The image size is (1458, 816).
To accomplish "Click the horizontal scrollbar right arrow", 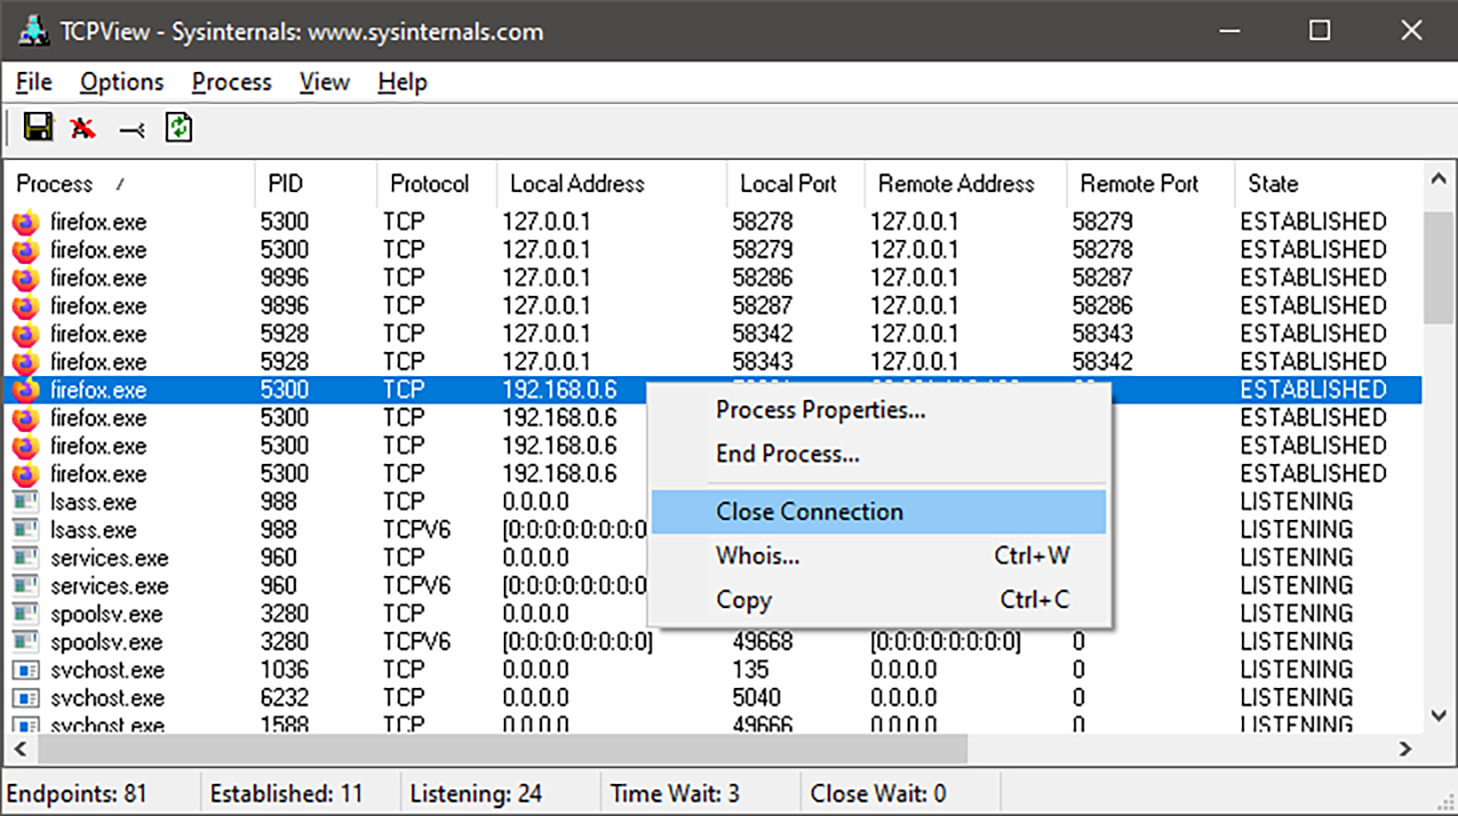I will (1405, 749).
